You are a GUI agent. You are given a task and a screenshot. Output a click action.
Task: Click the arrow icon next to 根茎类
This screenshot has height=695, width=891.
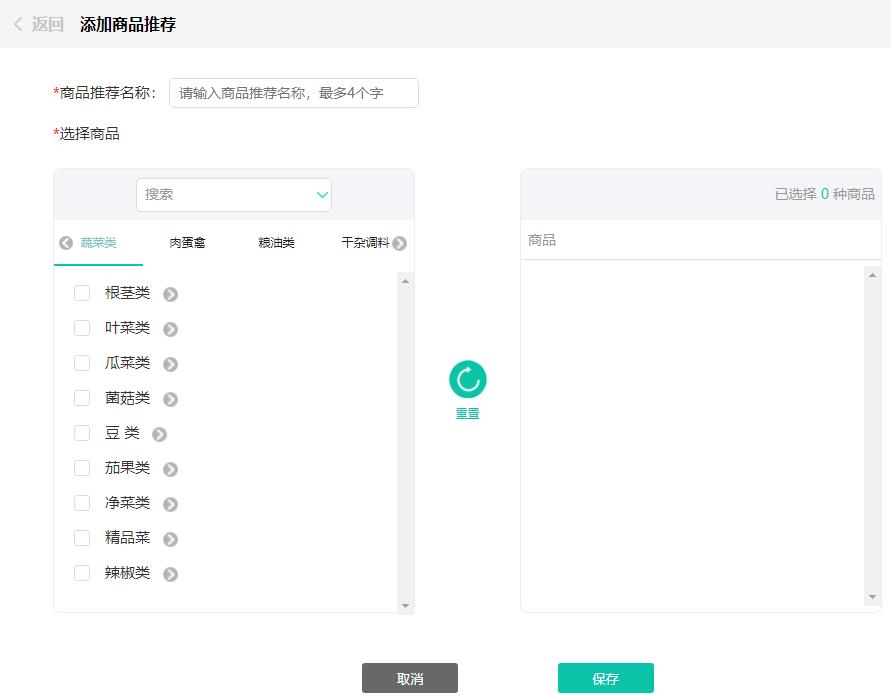click(170, 293)
